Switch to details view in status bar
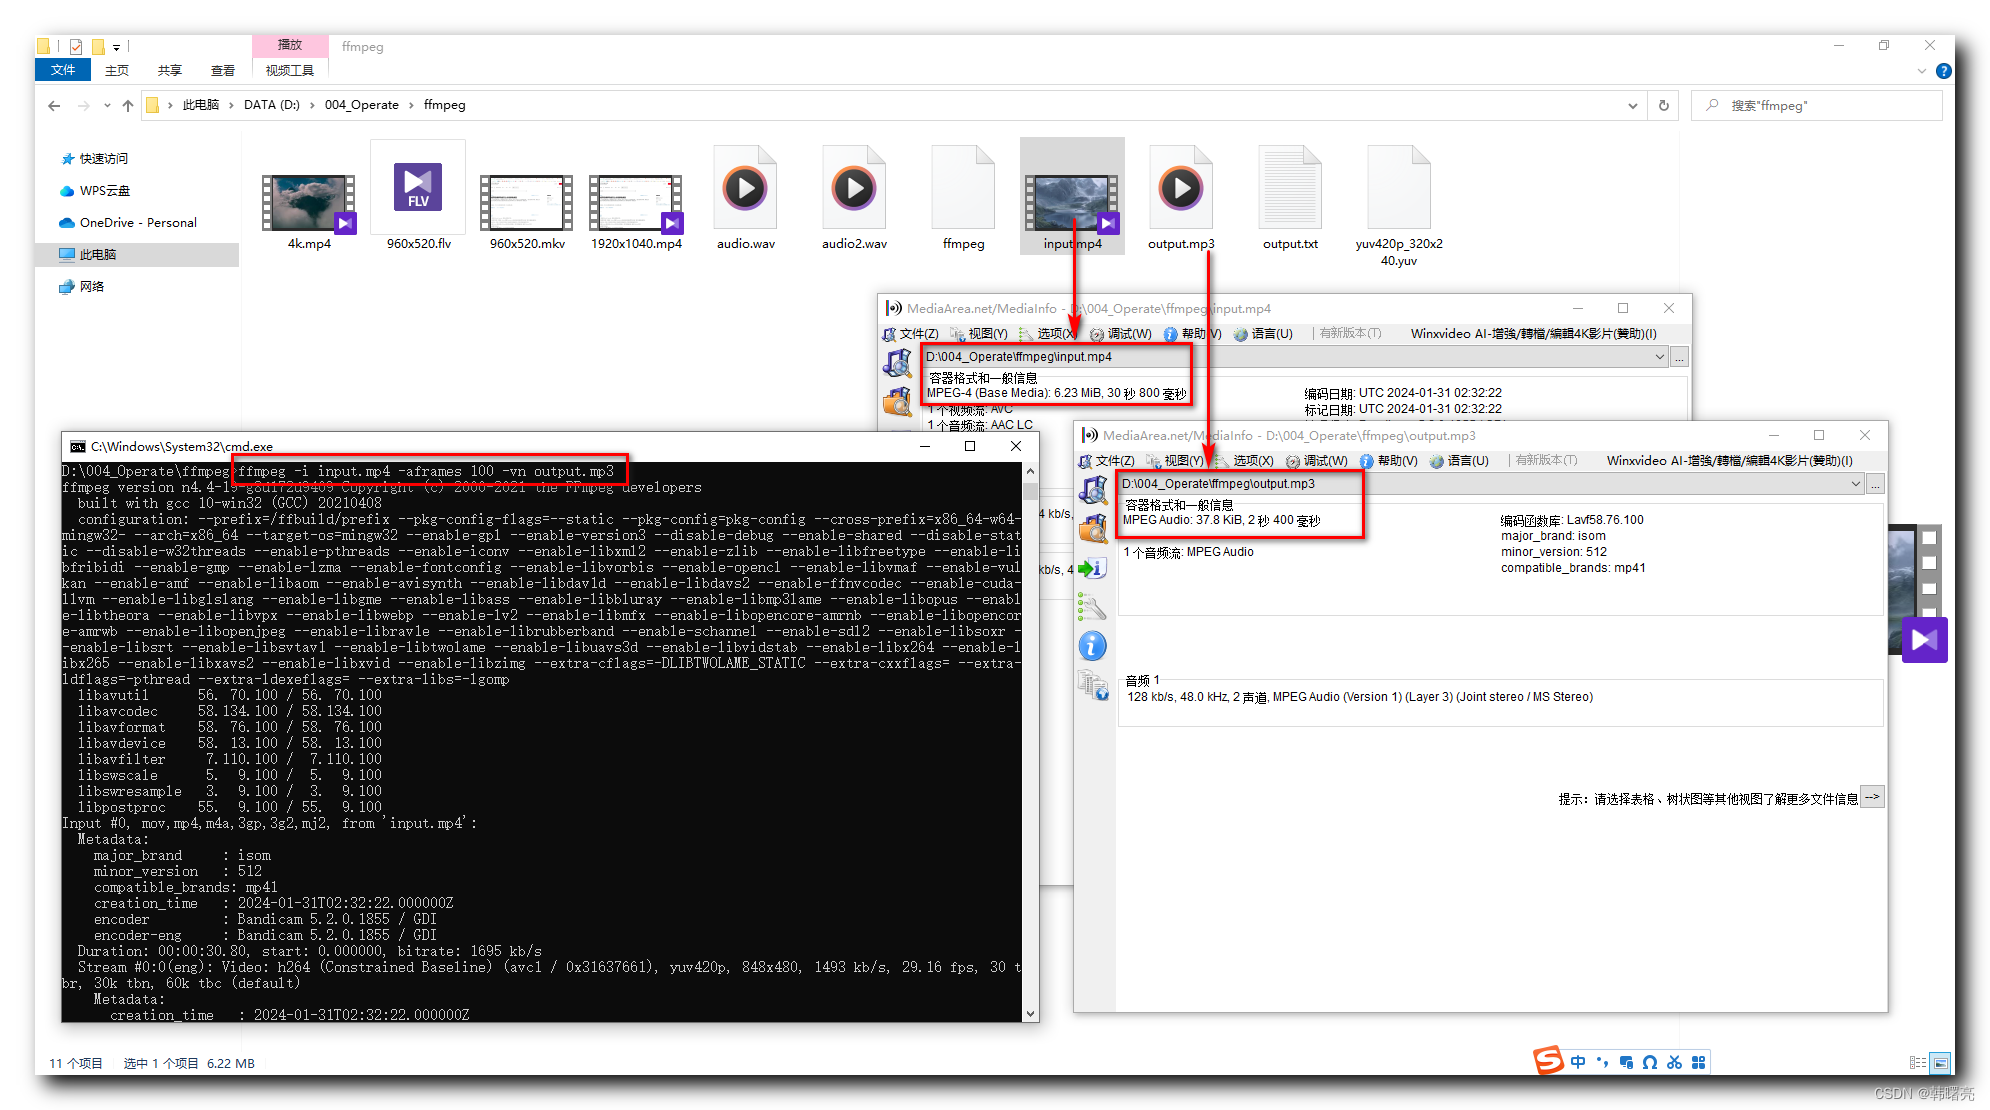The height and width of the screenshot is (1110, 1990). point(1917,1063)
